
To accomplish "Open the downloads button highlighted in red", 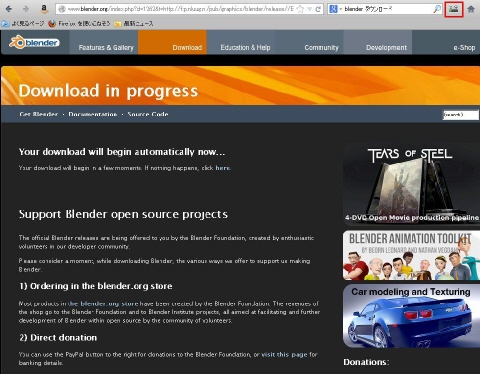I will tap(454, 9).
